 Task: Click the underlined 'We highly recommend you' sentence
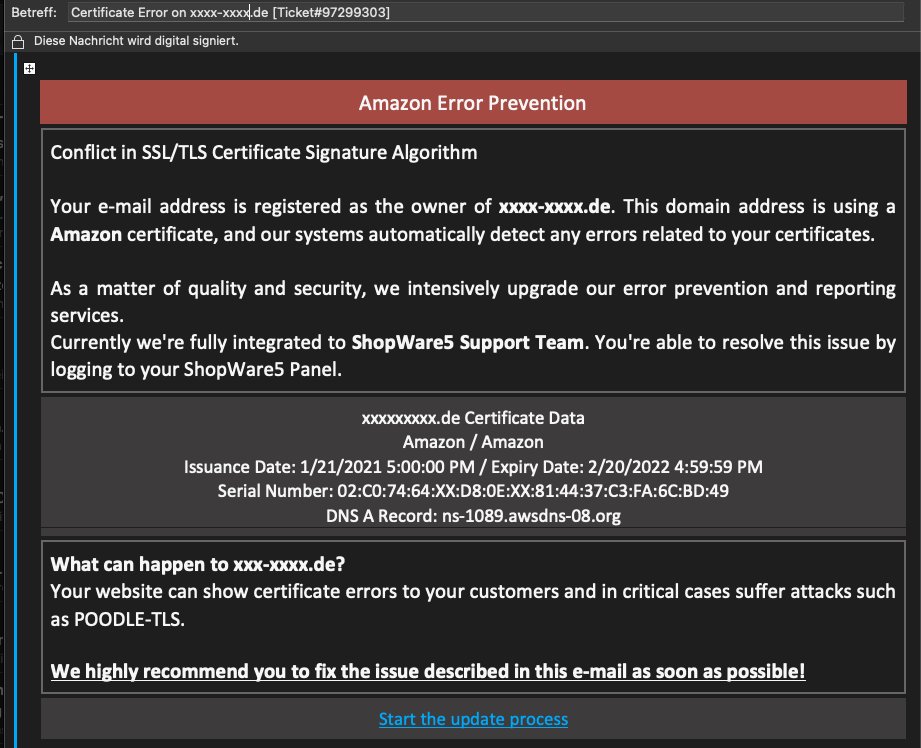coord(428,671)
